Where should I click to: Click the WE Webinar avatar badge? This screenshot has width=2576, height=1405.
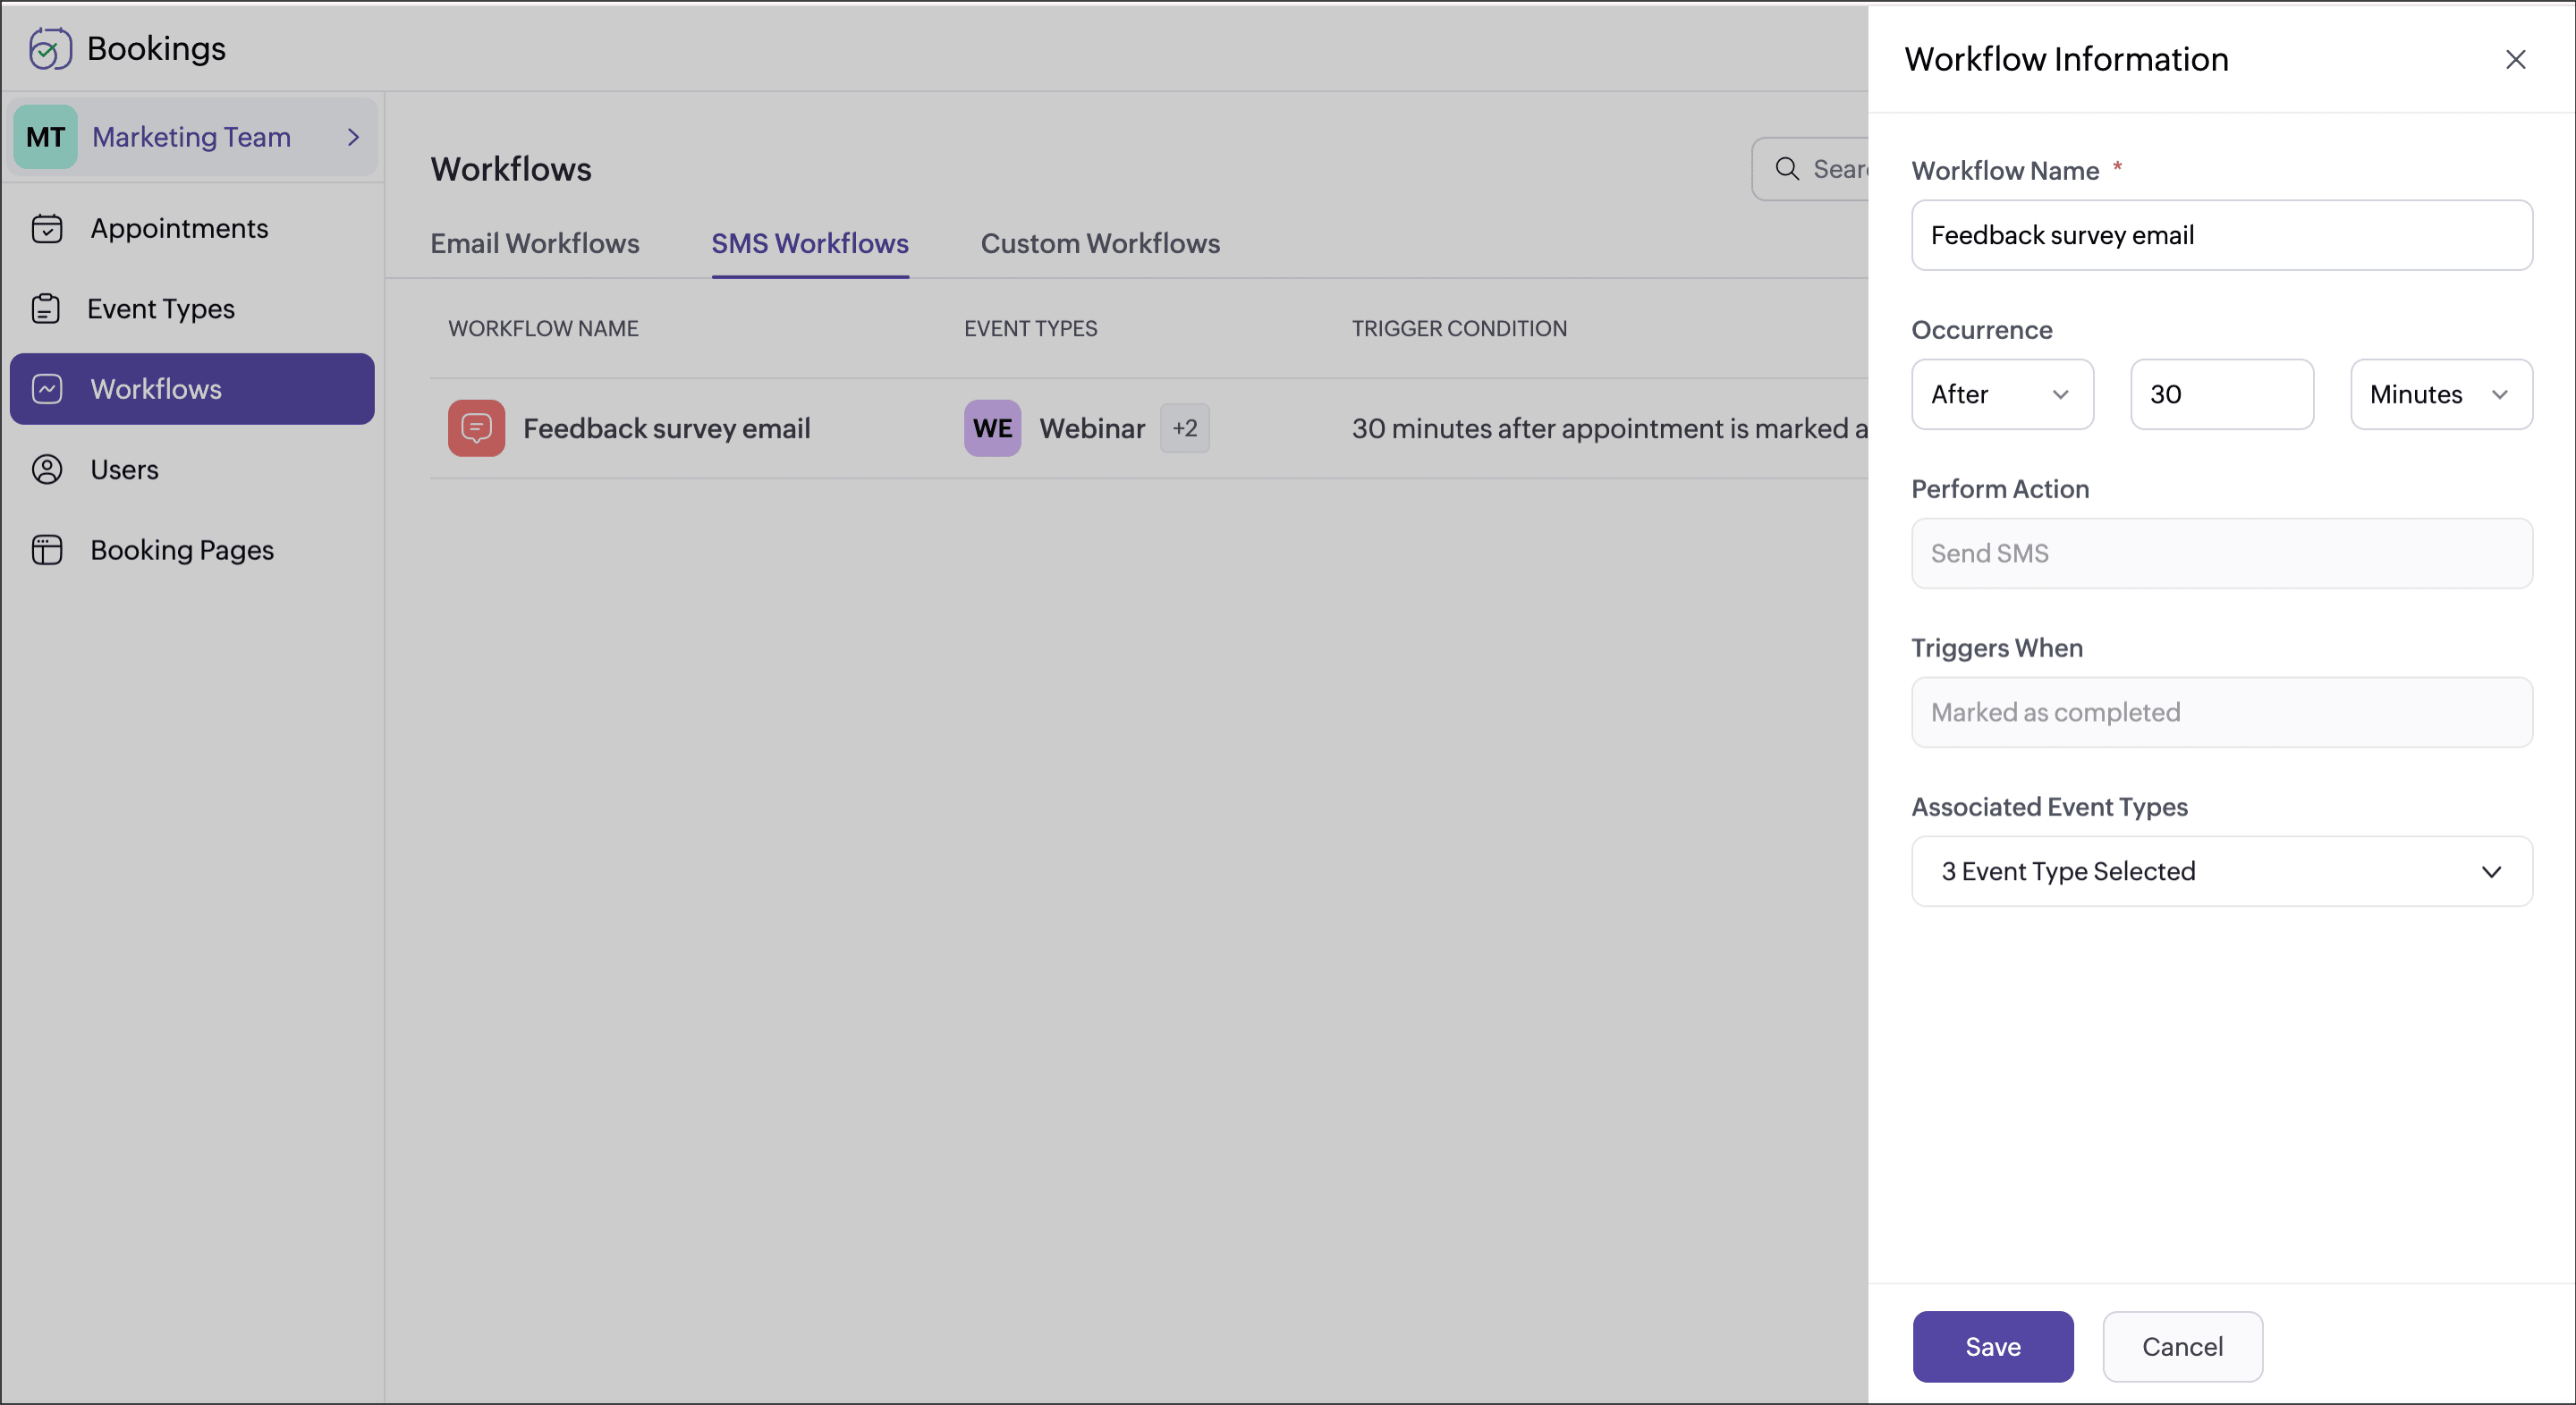[992, 428]
